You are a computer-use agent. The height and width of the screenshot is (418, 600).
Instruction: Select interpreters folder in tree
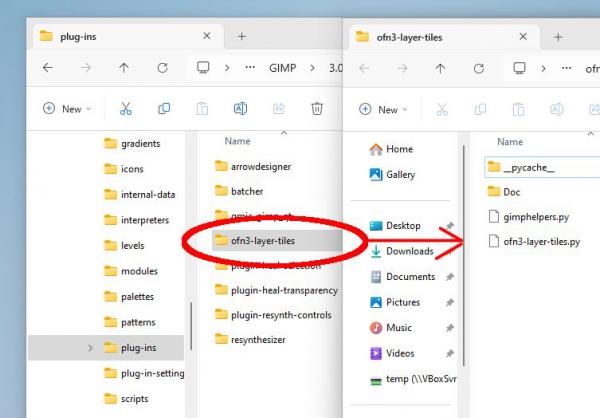(137, 220)
